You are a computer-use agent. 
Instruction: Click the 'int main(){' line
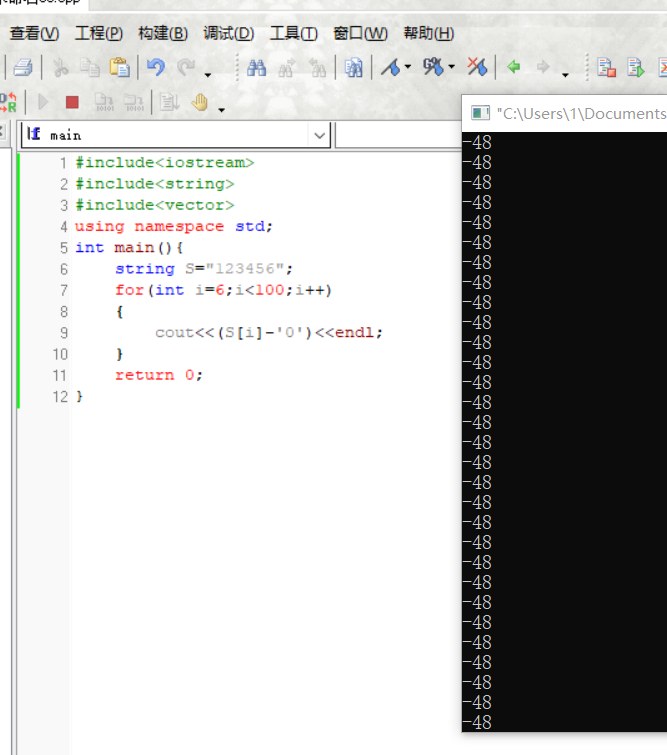(129, 247)
